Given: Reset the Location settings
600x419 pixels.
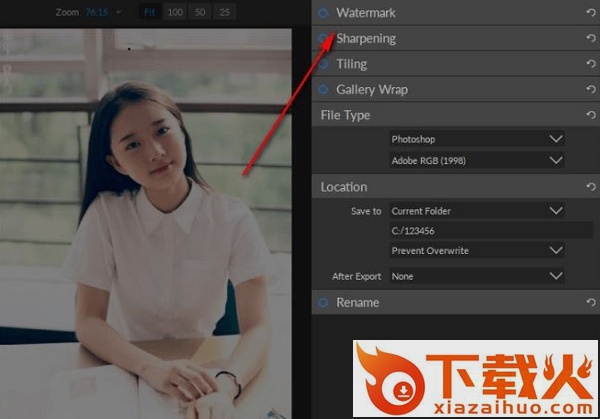Looking at the screenshot, I should point(591,187).
